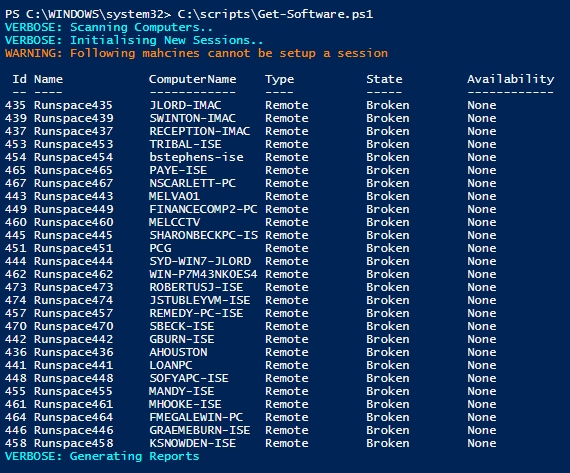The height and width of the screenshot is (473, 570).
Task: Click the 'Type' column header
Action: (x=280, y=79)
